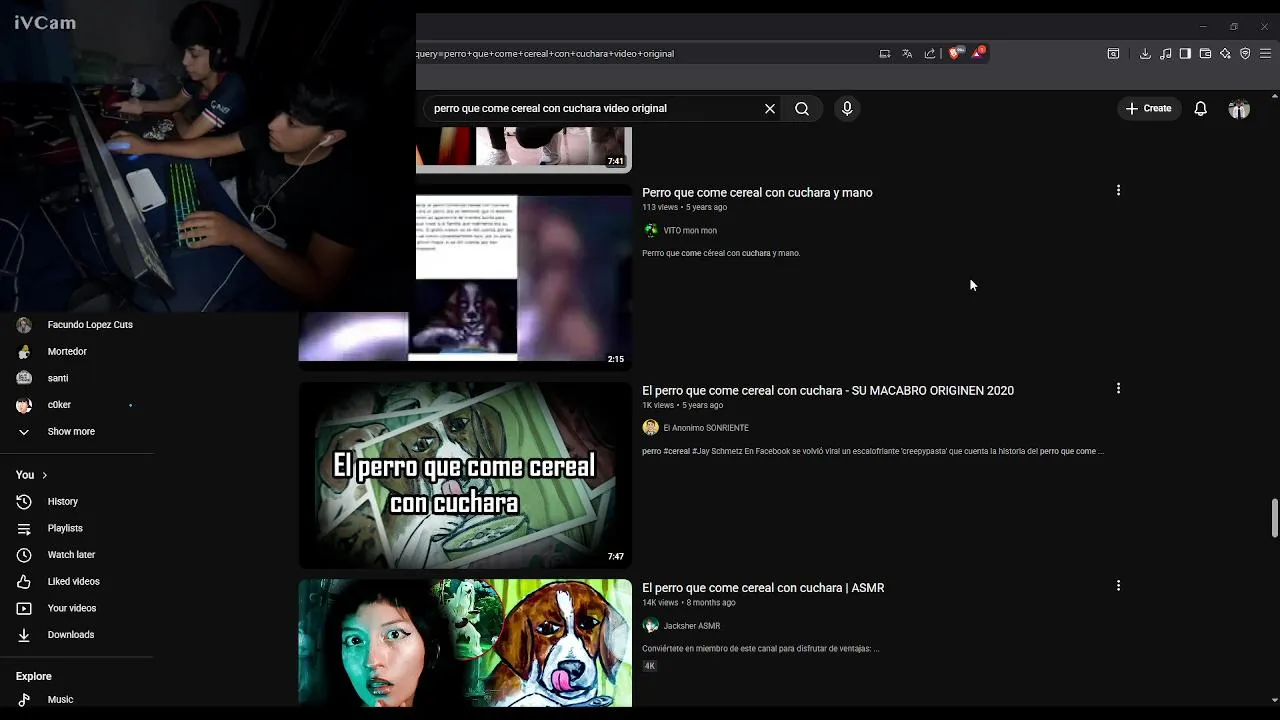Image resolution: width=1280 pixels, height=720 pixels.
Task: Click the VITO mon mon channel avatar
Action: click(651, 231)
